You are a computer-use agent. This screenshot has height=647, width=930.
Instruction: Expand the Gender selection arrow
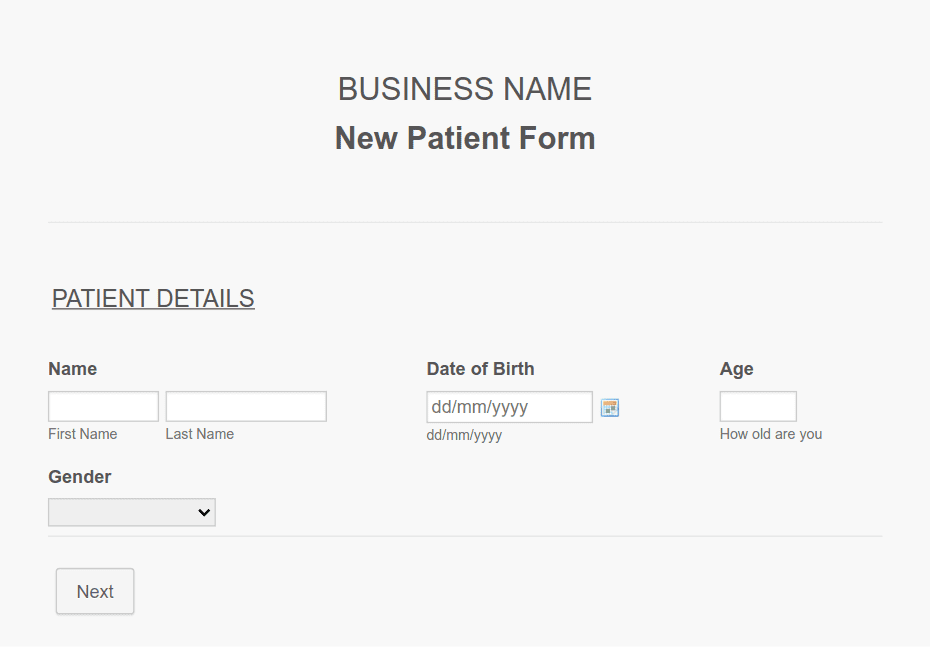click(x=205, y=512)
